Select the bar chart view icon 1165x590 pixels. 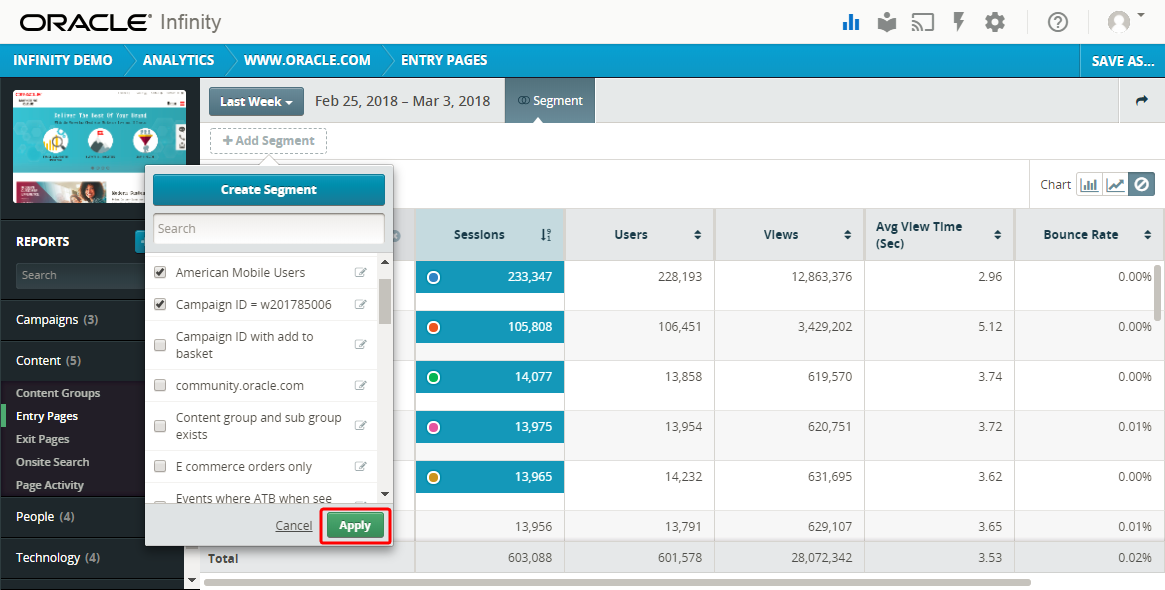[1089, 184]
